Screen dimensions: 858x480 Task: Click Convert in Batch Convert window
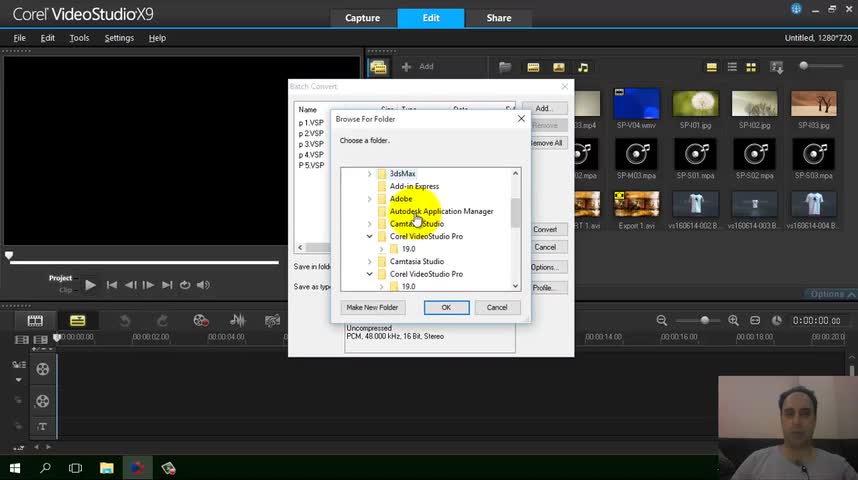pos(545,229)
